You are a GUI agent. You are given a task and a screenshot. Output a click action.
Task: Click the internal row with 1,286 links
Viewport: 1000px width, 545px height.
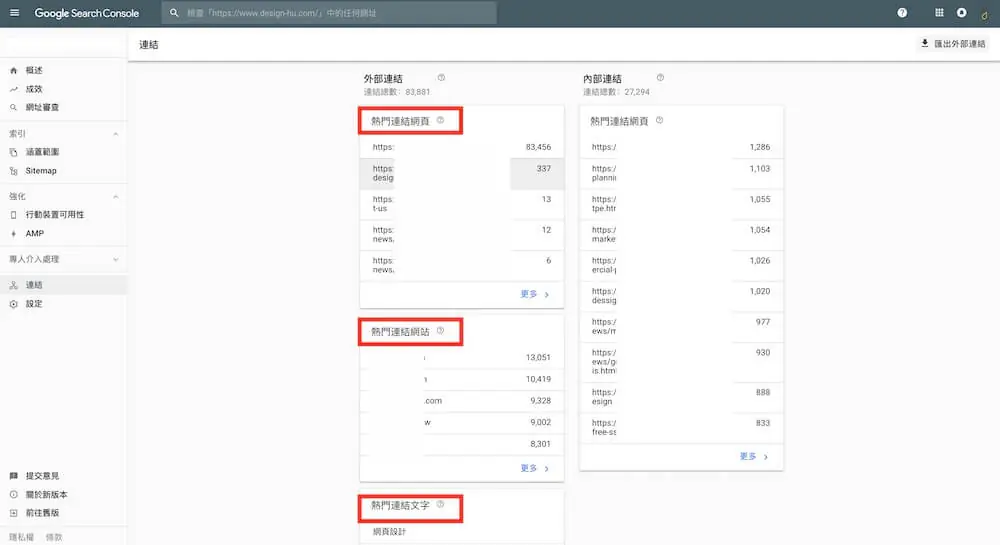(681, 147)
